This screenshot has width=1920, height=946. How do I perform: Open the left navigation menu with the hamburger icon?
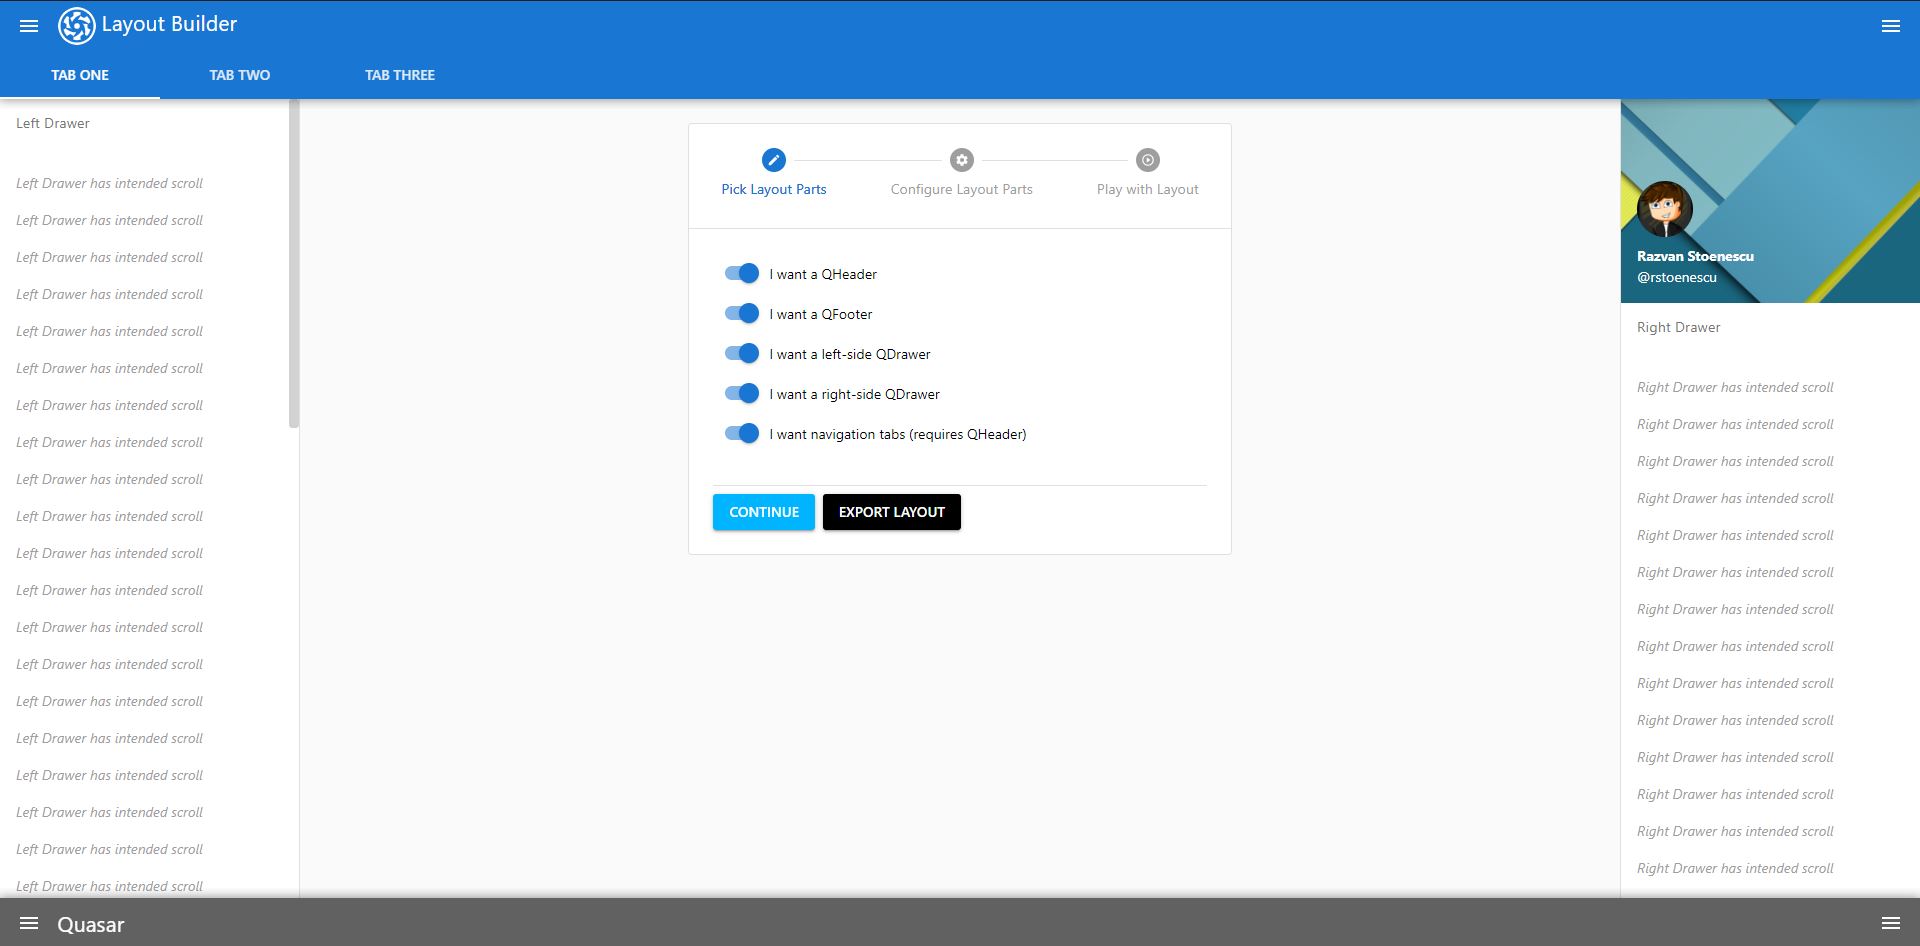(28, 25)
